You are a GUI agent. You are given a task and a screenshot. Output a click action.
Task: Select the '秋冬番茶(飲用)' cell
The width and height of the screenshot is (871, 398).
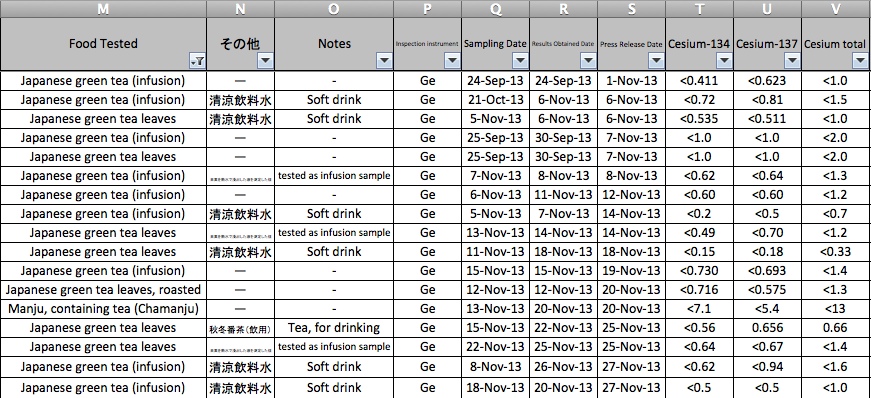[241, 328]
